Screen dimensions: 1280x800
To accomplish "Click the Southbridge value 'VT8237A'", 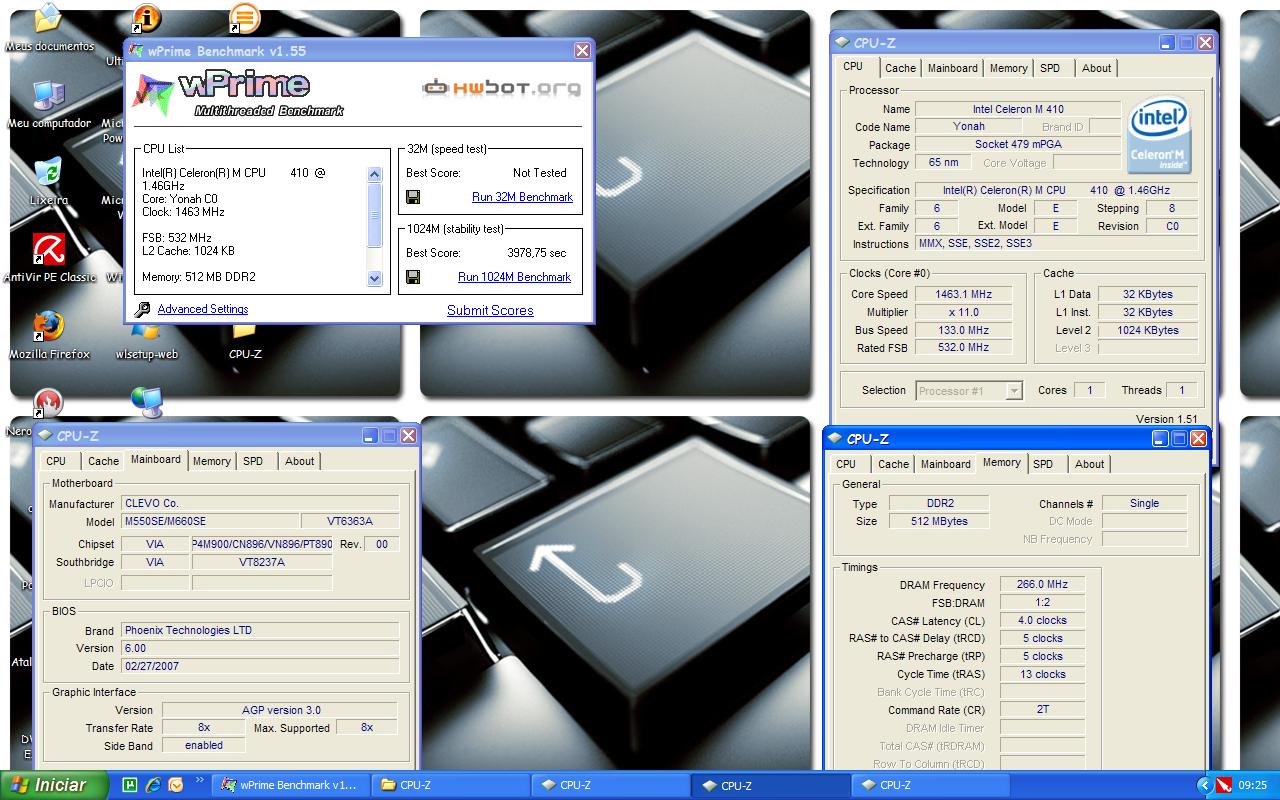I will click(262, 562).
